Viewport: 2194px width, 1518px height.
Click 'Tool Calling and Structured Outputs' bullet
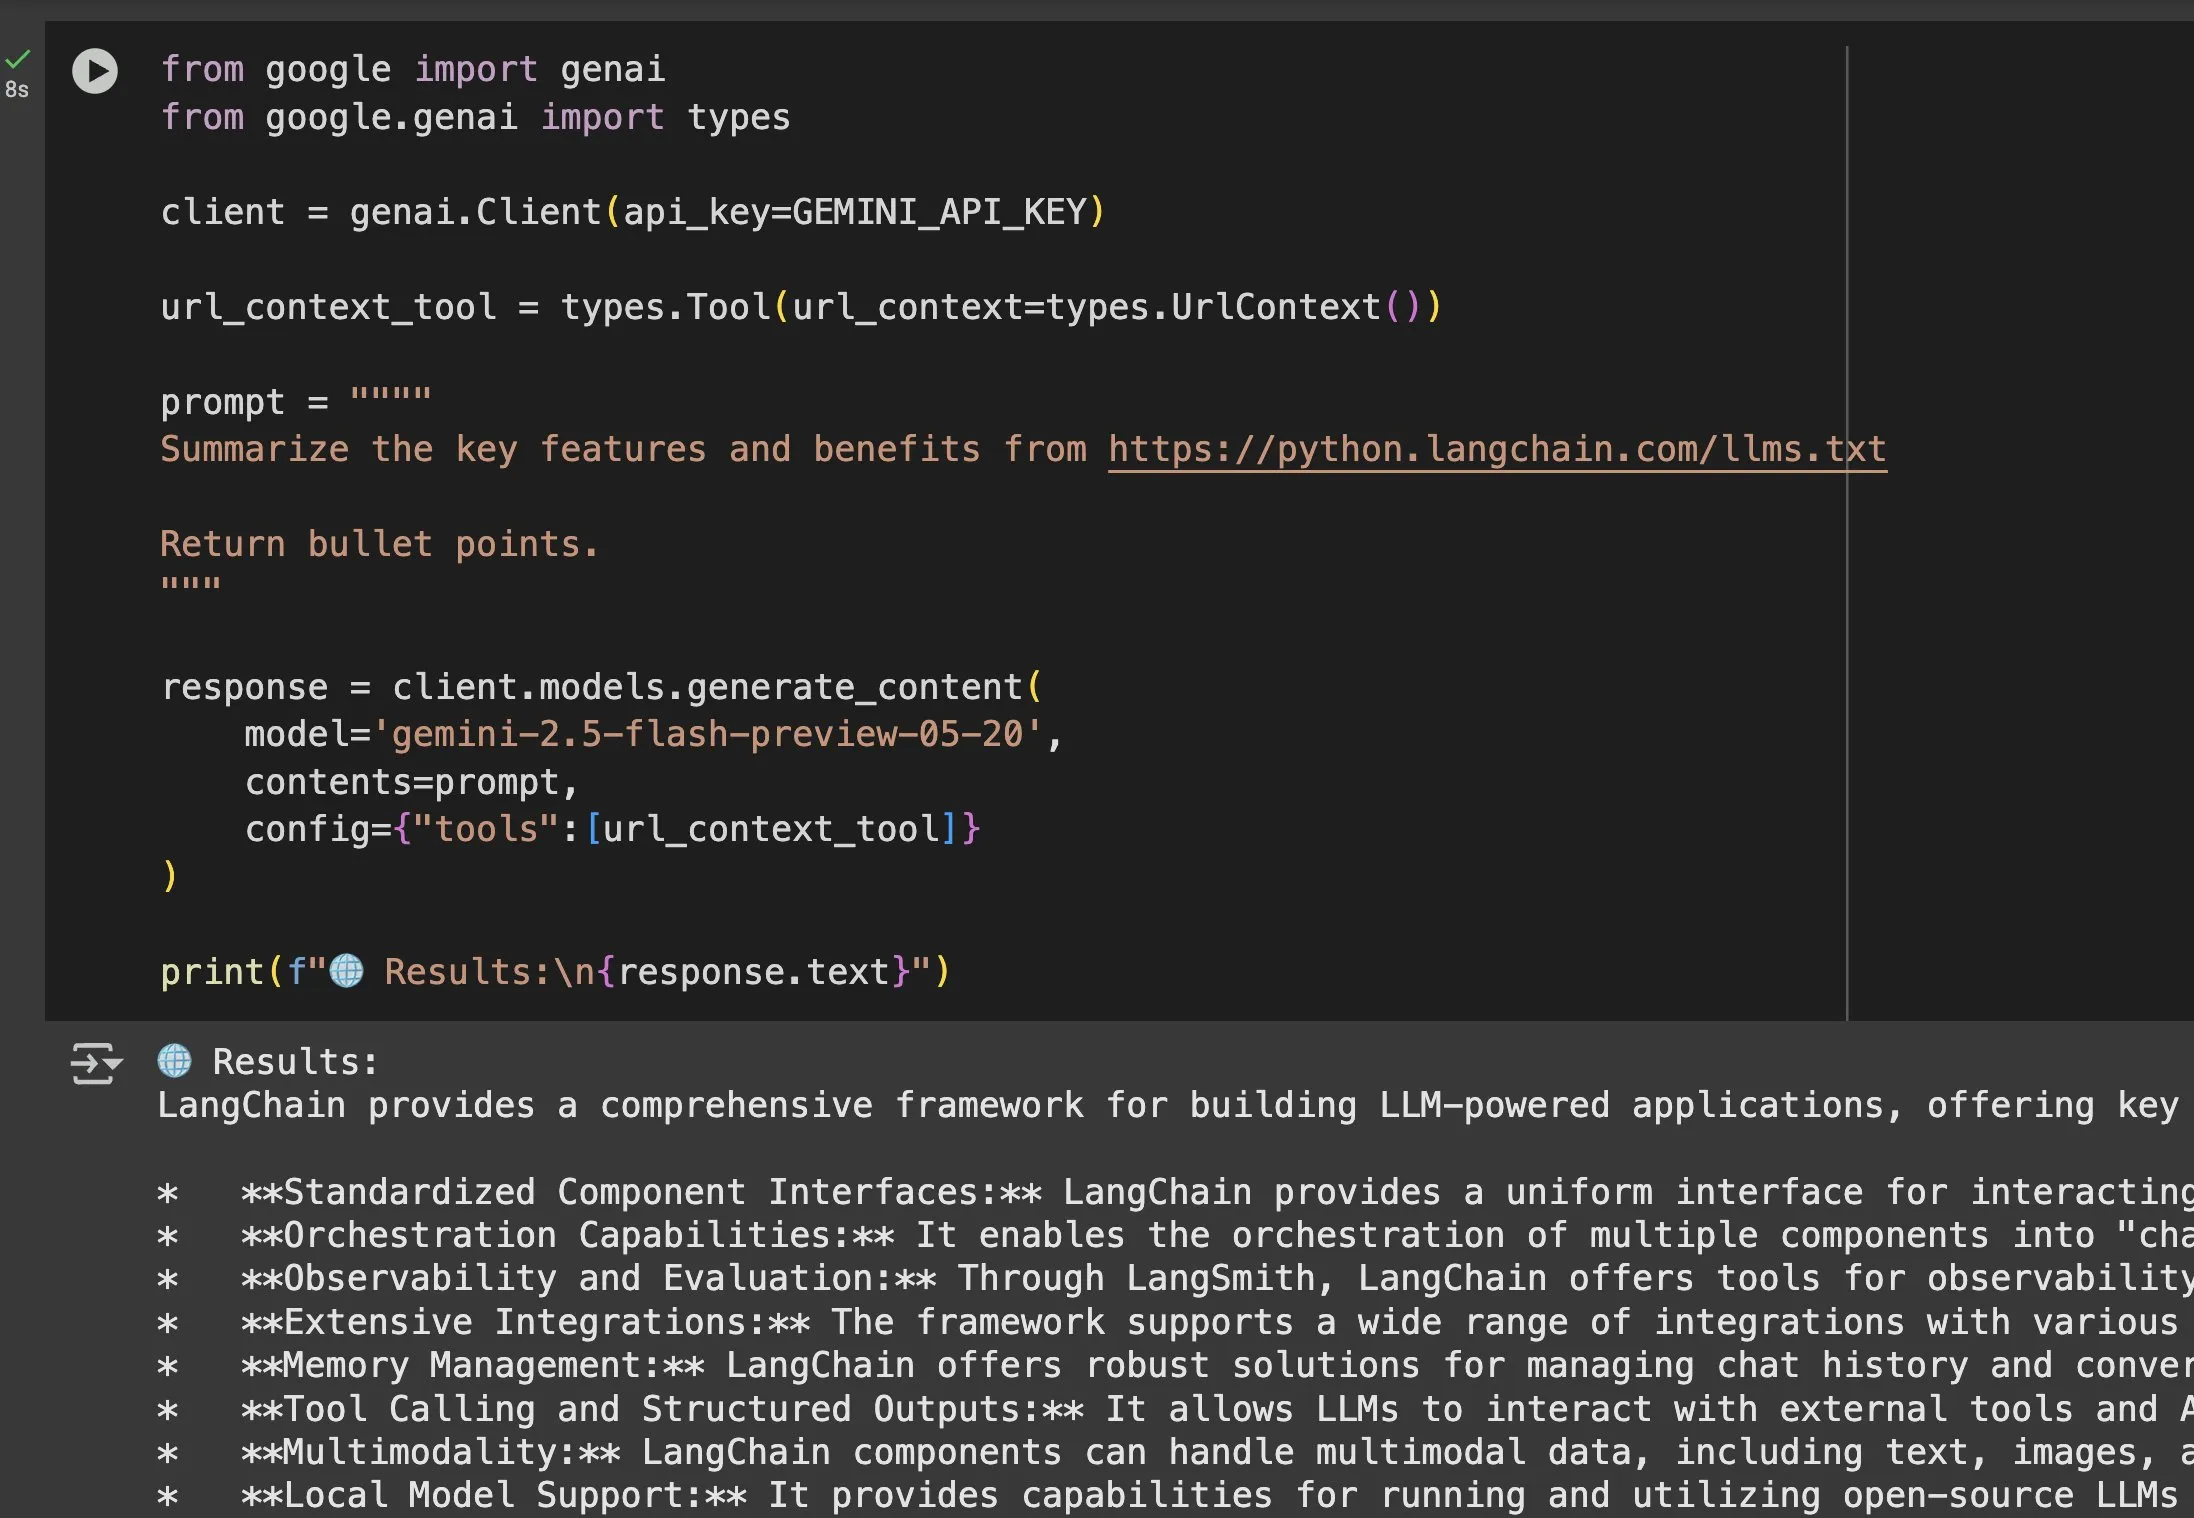click(x=1176, y=1409)
